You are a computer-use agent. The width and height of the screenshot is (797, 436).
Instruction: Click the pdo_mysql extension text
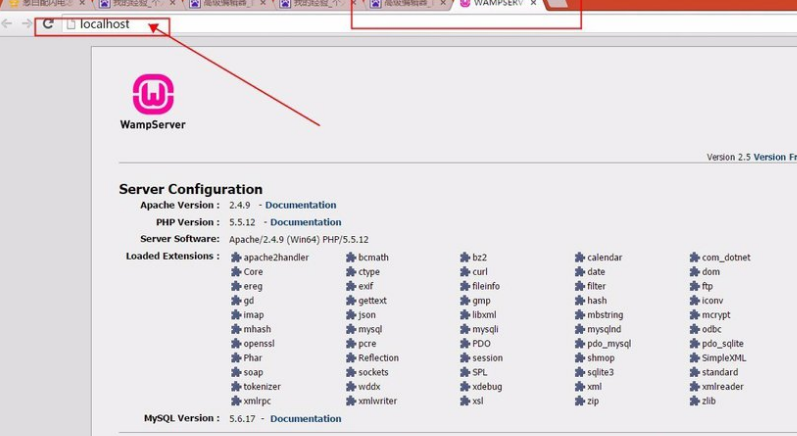point(609,344)
